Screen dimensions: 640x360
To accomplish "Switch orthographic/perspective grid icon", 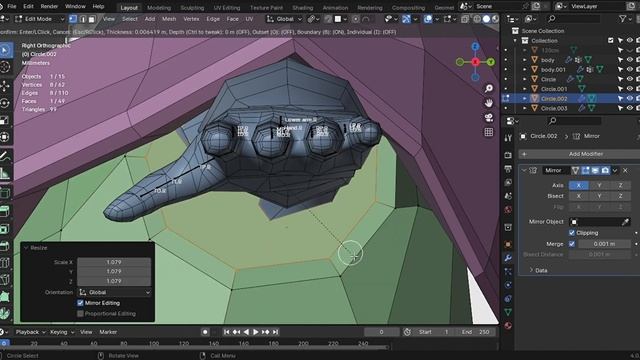I will tap(489, 132).
